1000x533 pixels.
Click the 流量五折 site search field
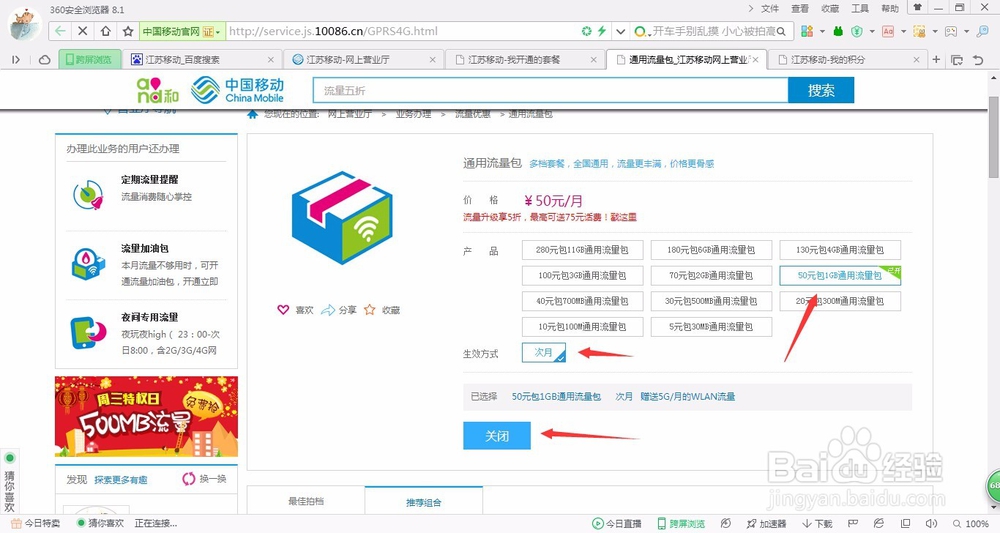pyautogui.click(x=550, y=90)
